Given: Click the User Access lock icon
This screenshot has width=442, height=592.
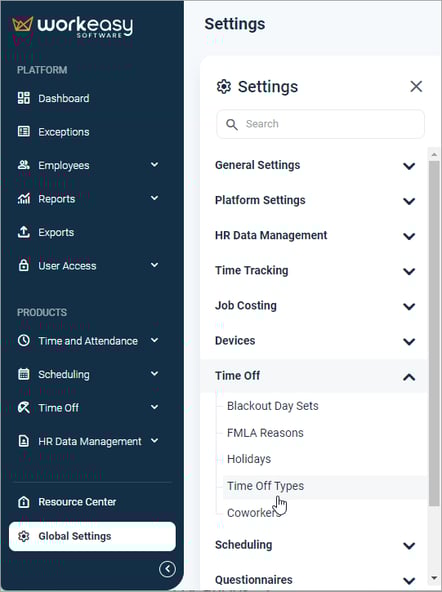Looking at the screenshot, I should 23,265.
